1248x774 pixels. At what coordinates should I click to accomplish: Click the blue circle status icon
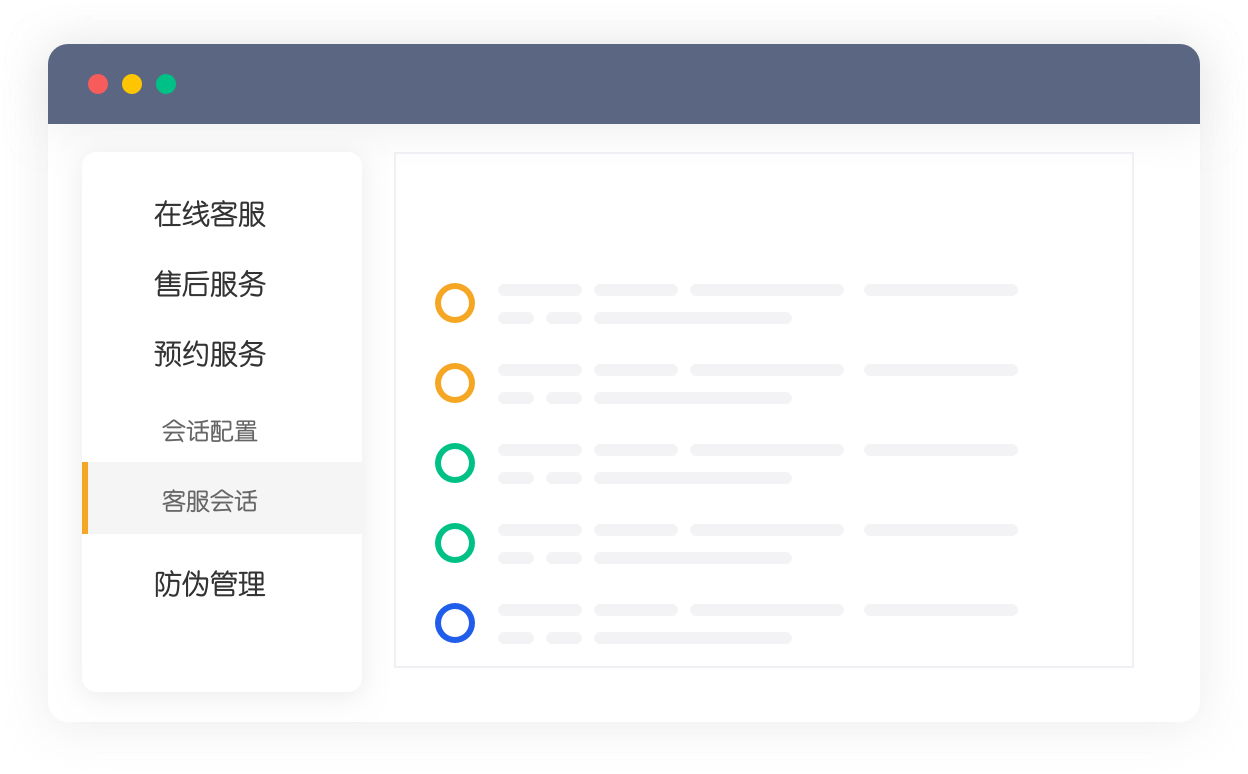pyautogui.click(x=455, y=623)
